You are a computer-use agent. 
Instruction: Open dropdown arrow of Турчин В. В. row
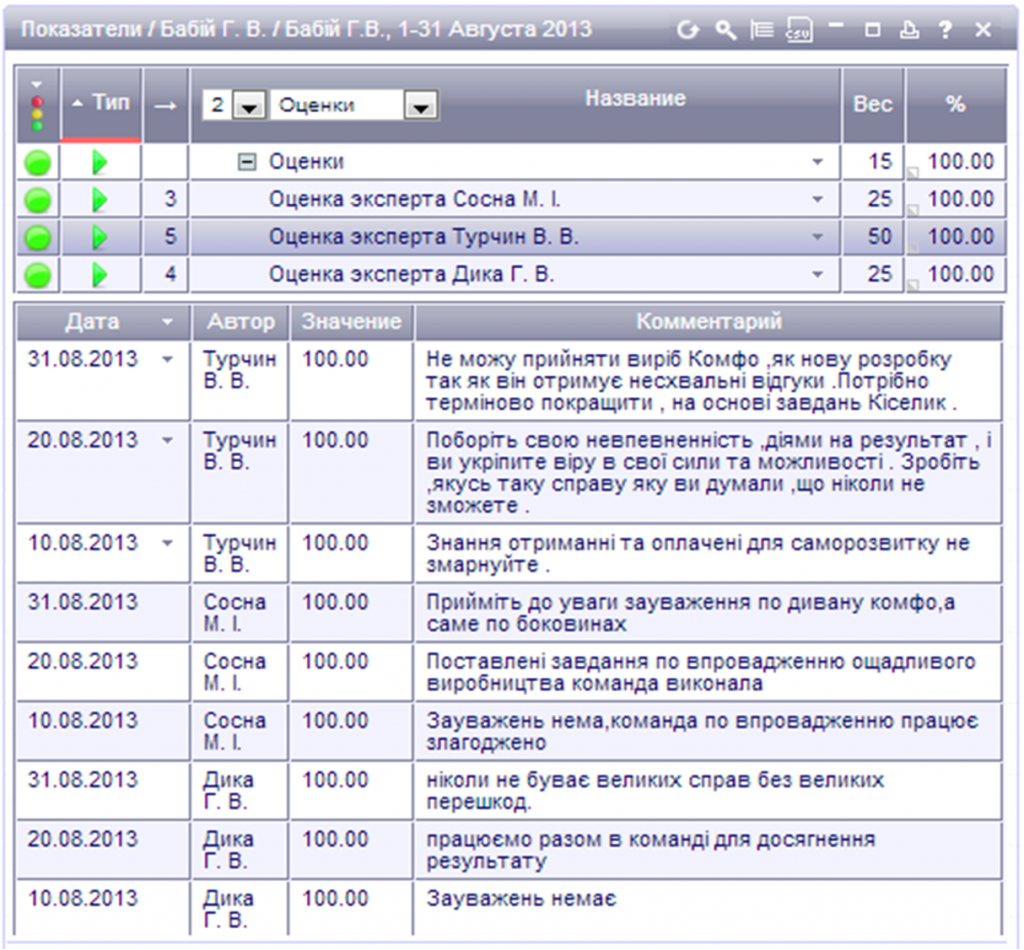tap(817, 238)
